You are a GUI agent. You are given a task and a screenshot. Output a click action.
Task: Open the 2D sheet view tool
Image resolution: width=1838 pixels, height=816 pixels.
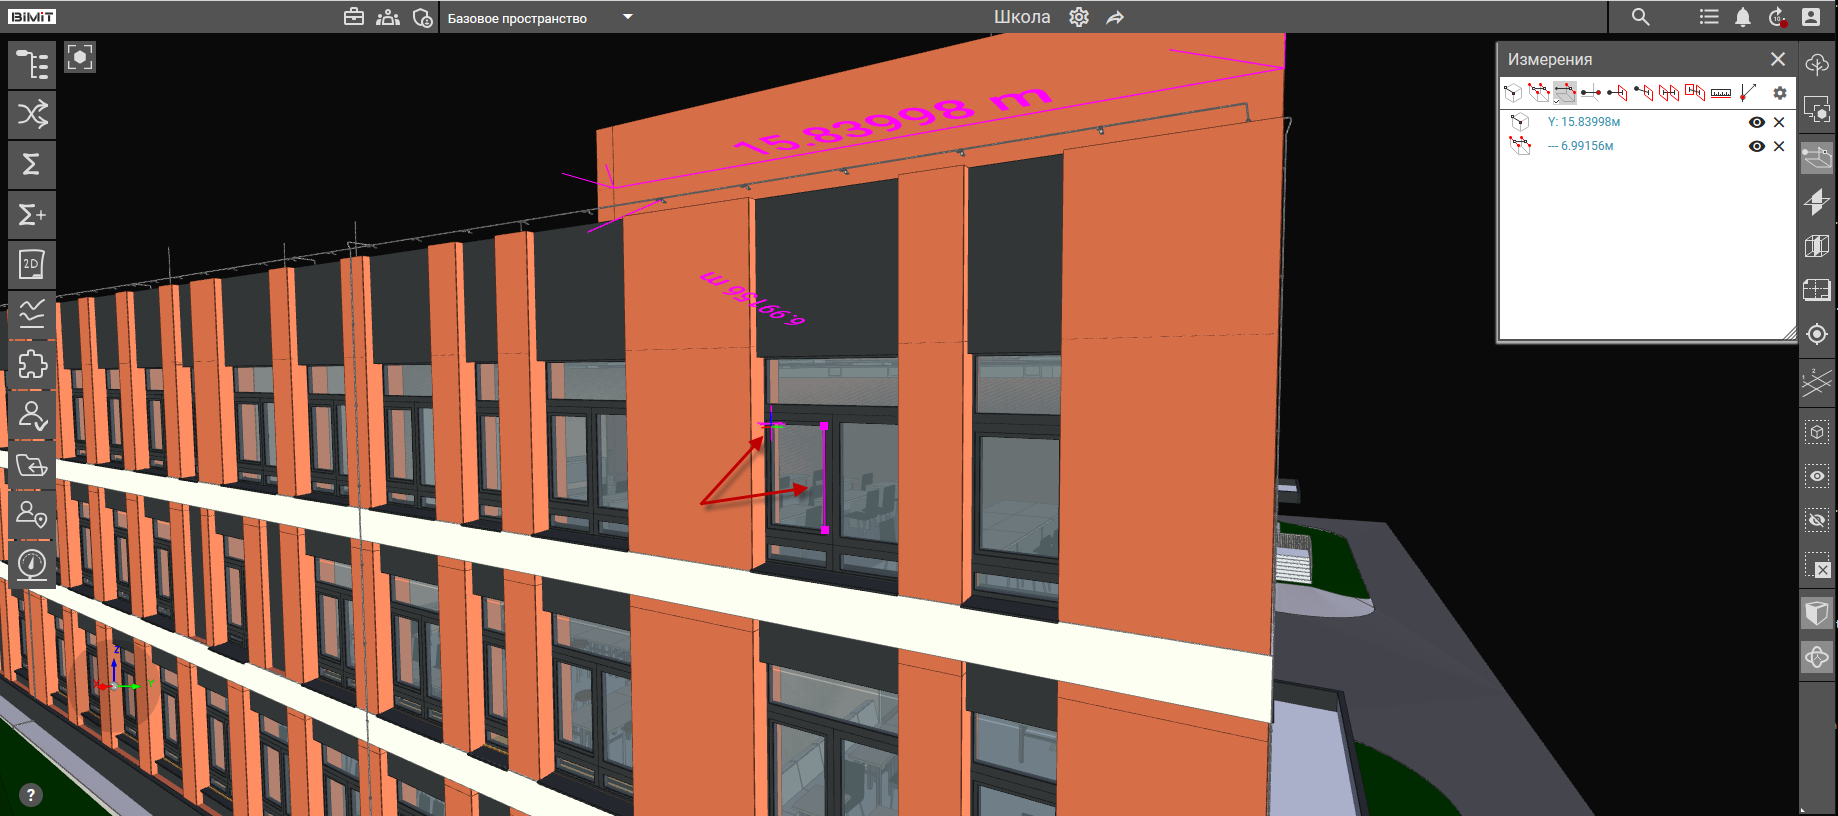(x=32, y=264)
